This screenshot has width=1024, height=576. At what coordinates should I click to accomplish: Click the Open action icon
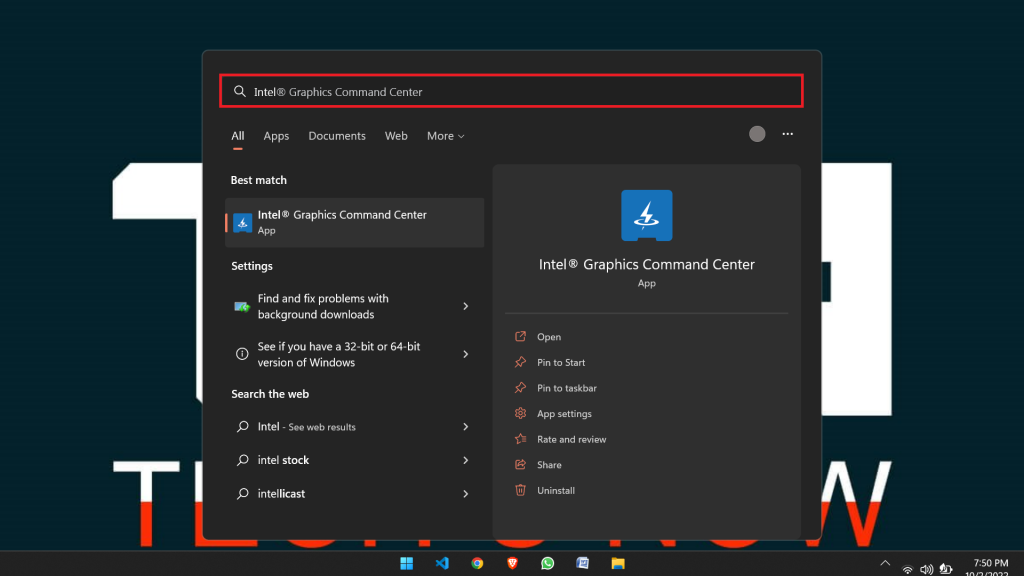tap(520, 336)
